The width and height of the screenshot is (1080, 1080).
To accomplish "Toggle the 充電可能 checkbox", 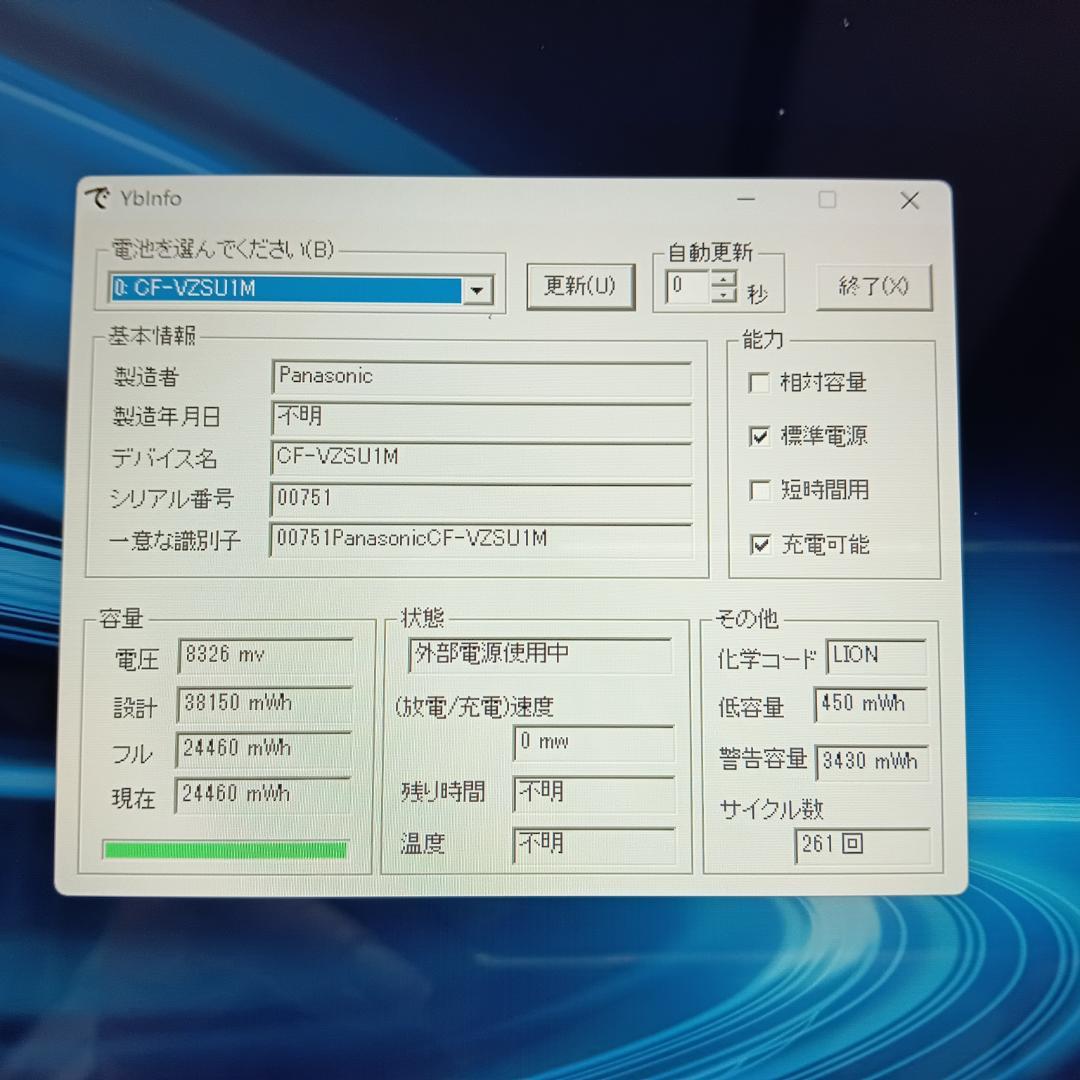I will [x=760, y=545].
